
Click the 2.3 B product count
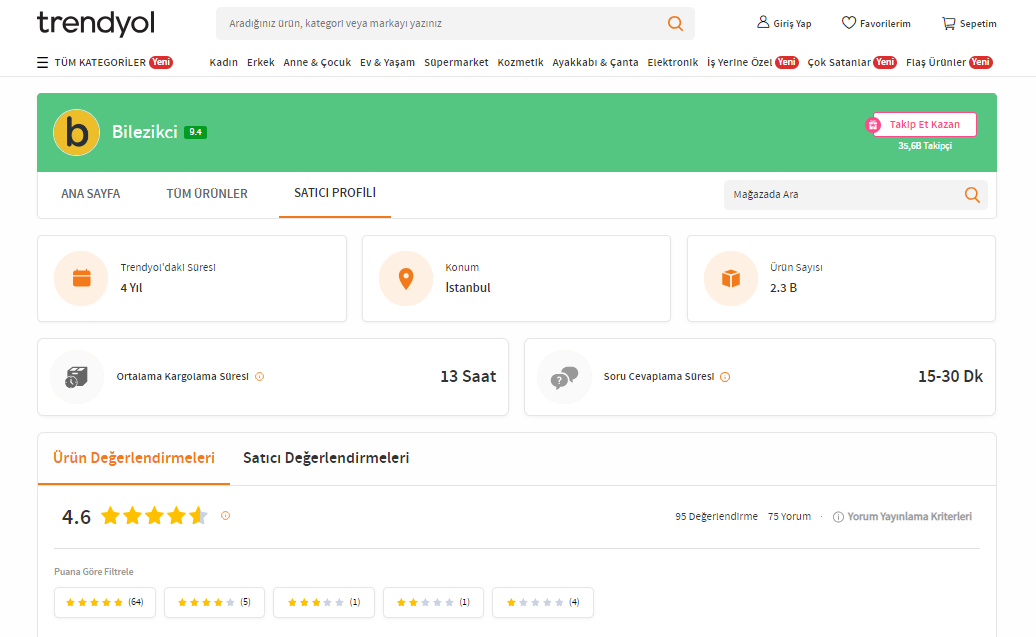coord(784,288)
